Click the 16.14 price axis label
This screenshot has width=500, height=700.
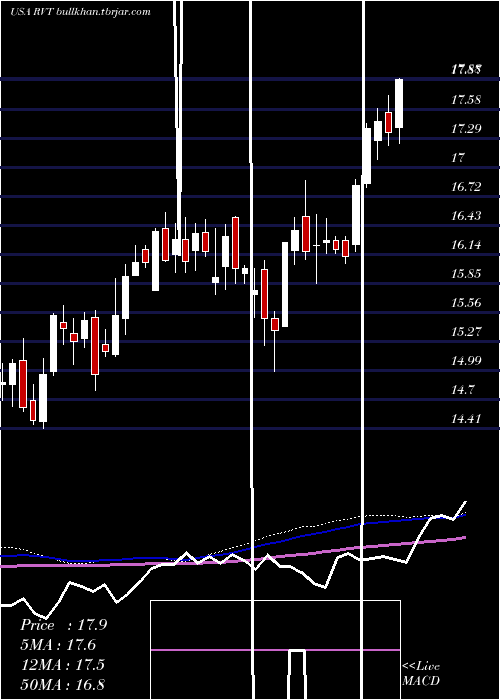click(x=466, y=245)
